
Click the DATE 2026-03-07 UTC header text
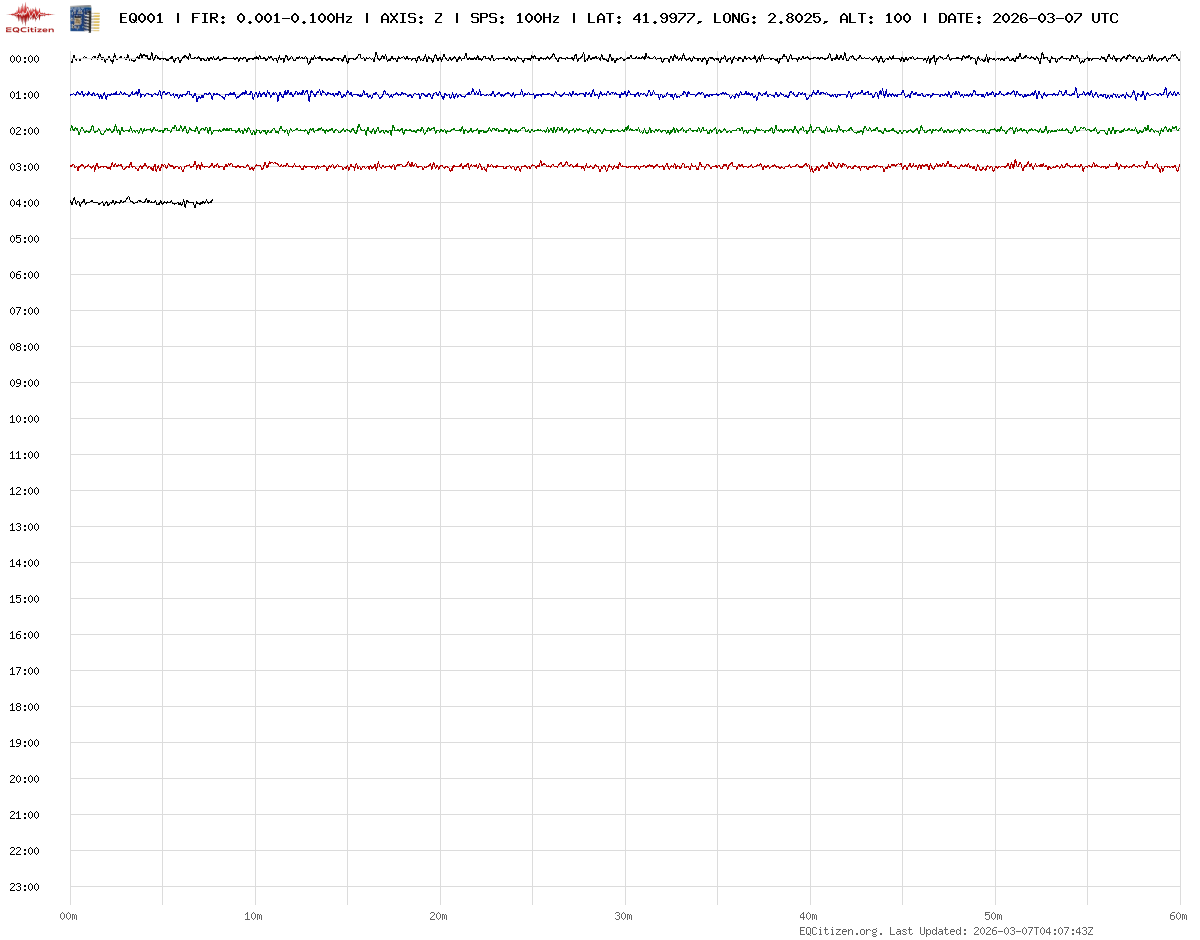click(x=1028, y=18)
